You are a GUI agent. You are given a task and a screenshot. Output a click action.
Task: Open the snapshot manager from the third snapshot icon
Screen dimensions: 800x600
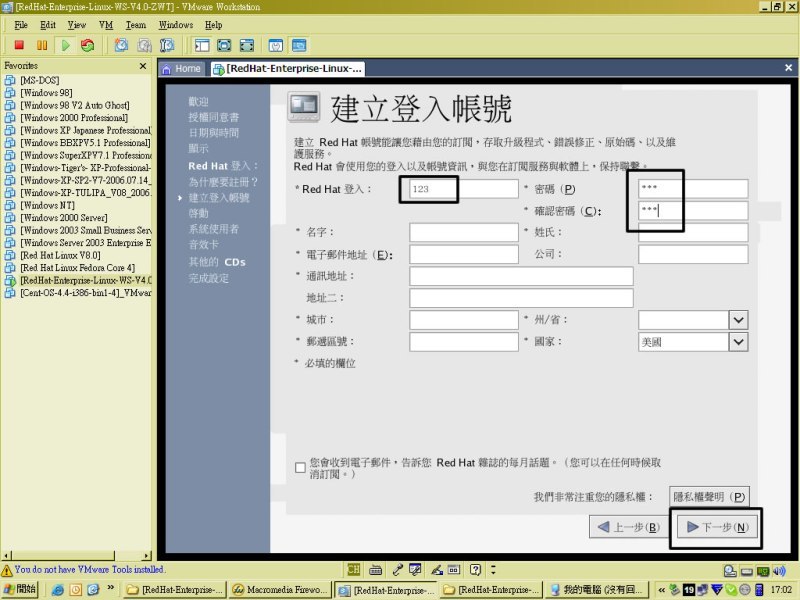tap(167, 45)
